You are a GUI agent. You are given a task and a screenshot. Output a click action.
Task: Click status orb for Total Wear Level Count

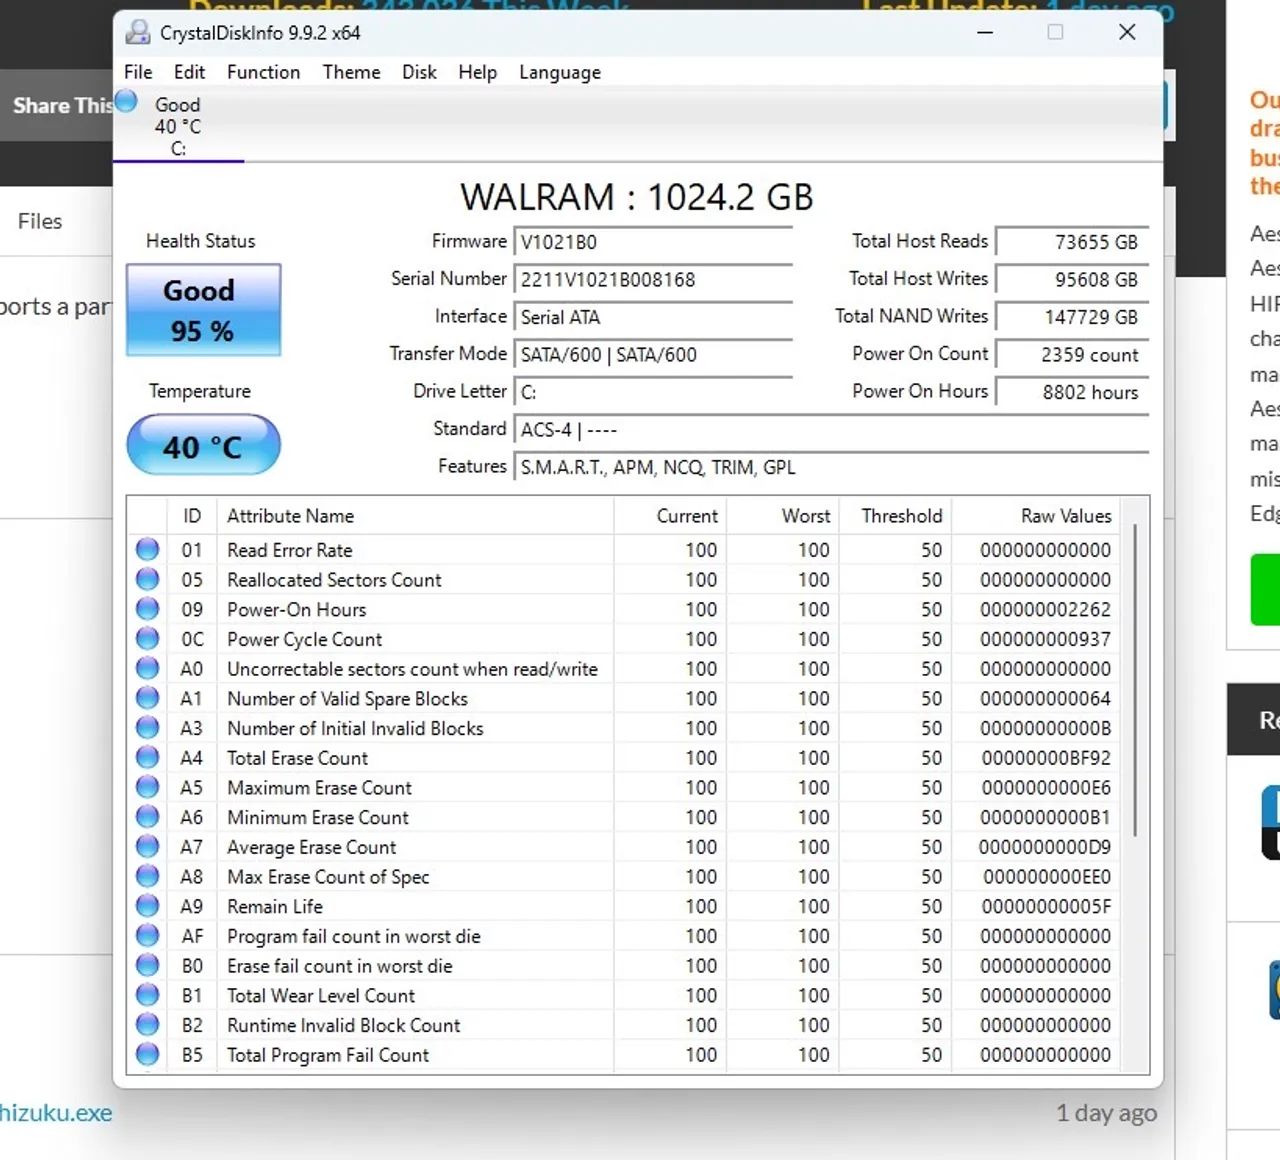pyautogui.click(x=147, y=995)
